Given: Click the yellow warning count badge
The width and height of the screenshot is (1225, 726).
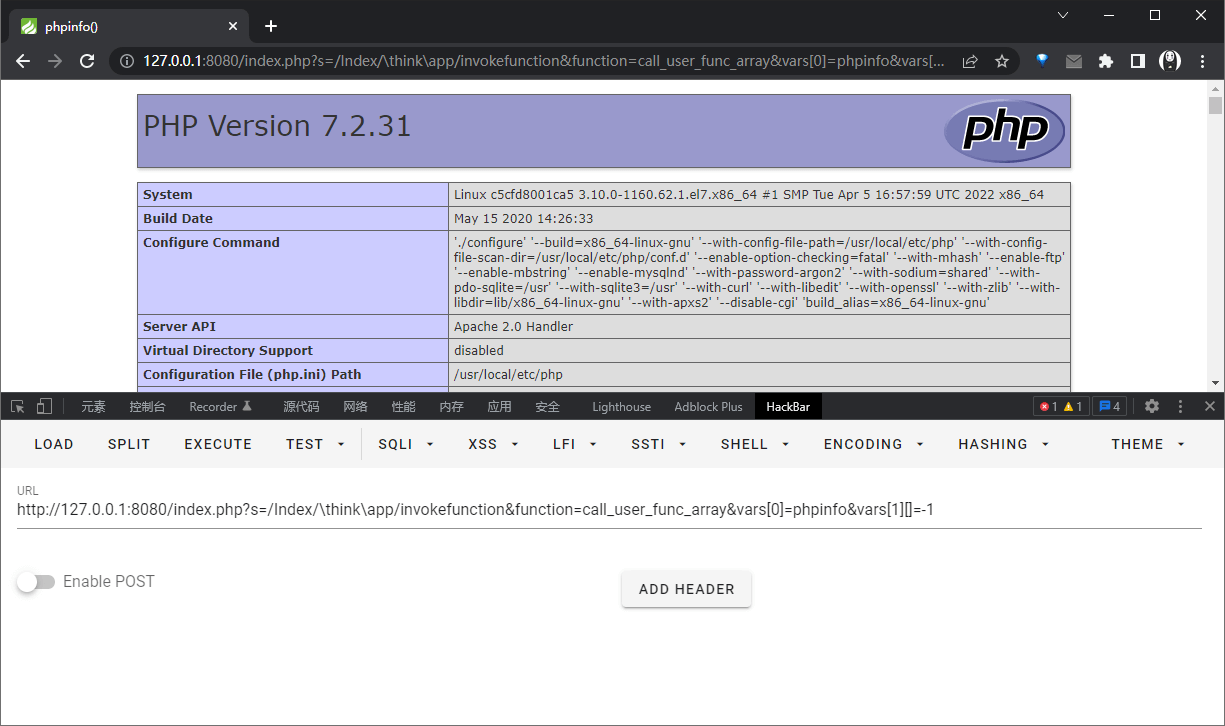Looking at the screenshot, I should (1073, 407).
